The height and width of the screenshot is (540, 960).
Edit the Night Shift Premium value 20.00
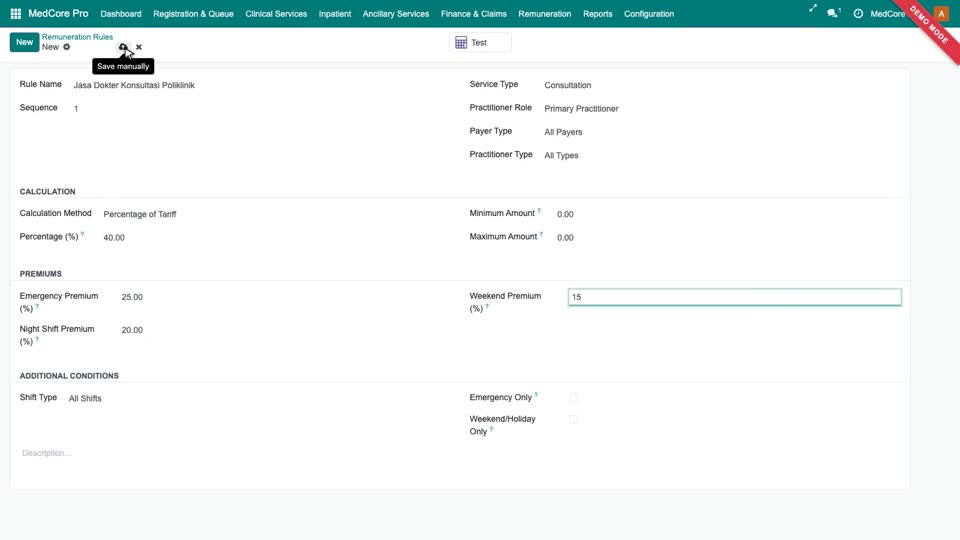[285, 330]
